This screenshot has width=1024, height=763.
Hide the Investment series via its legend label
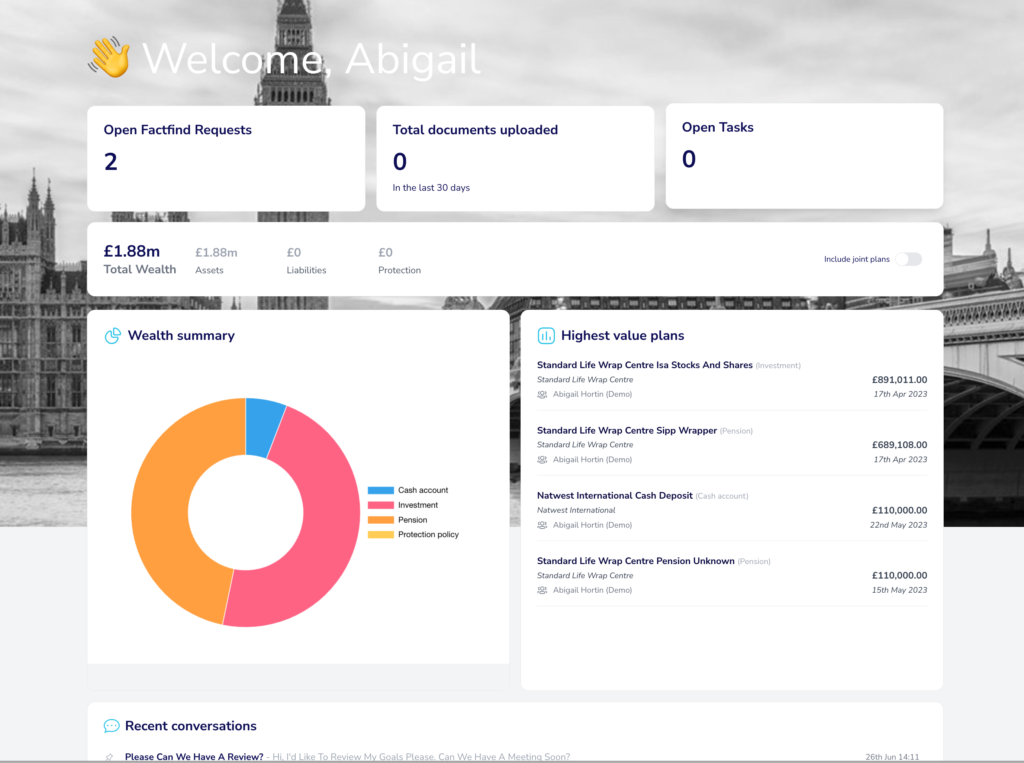pos(417,505)
